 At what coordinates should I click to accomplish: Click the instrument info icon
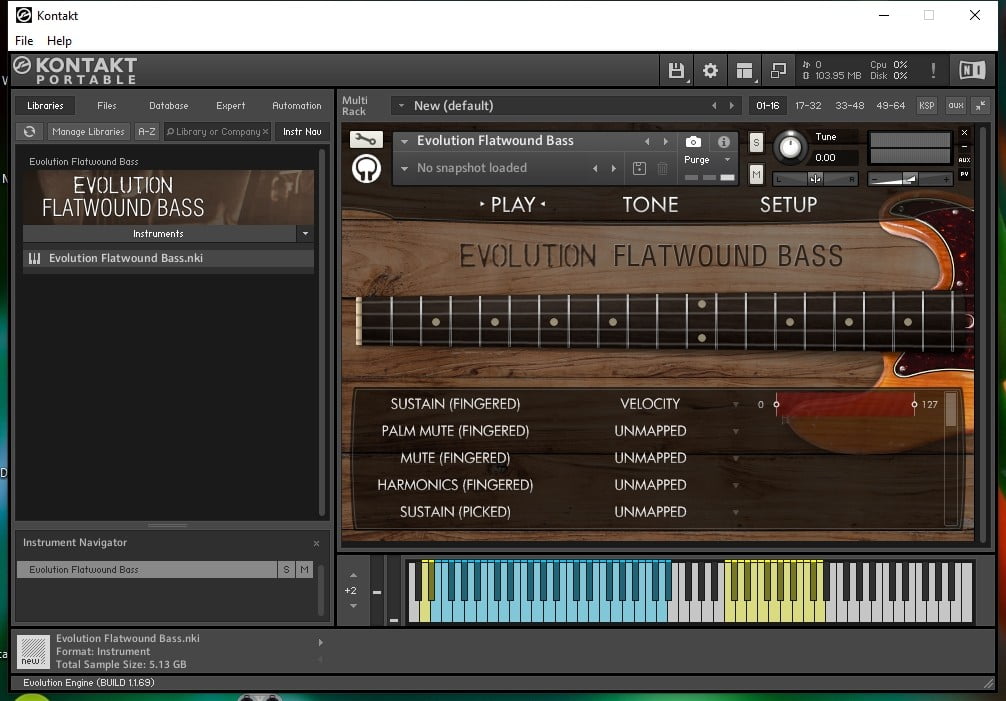tap(724, 142)
